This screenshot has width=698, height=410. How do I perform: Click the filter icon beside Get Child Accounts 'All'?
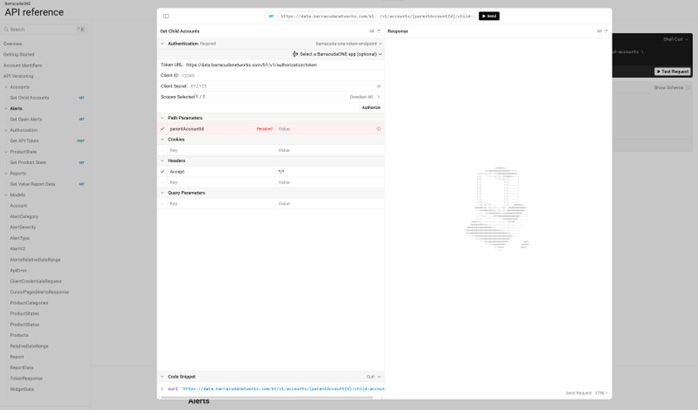click(379, 31)
